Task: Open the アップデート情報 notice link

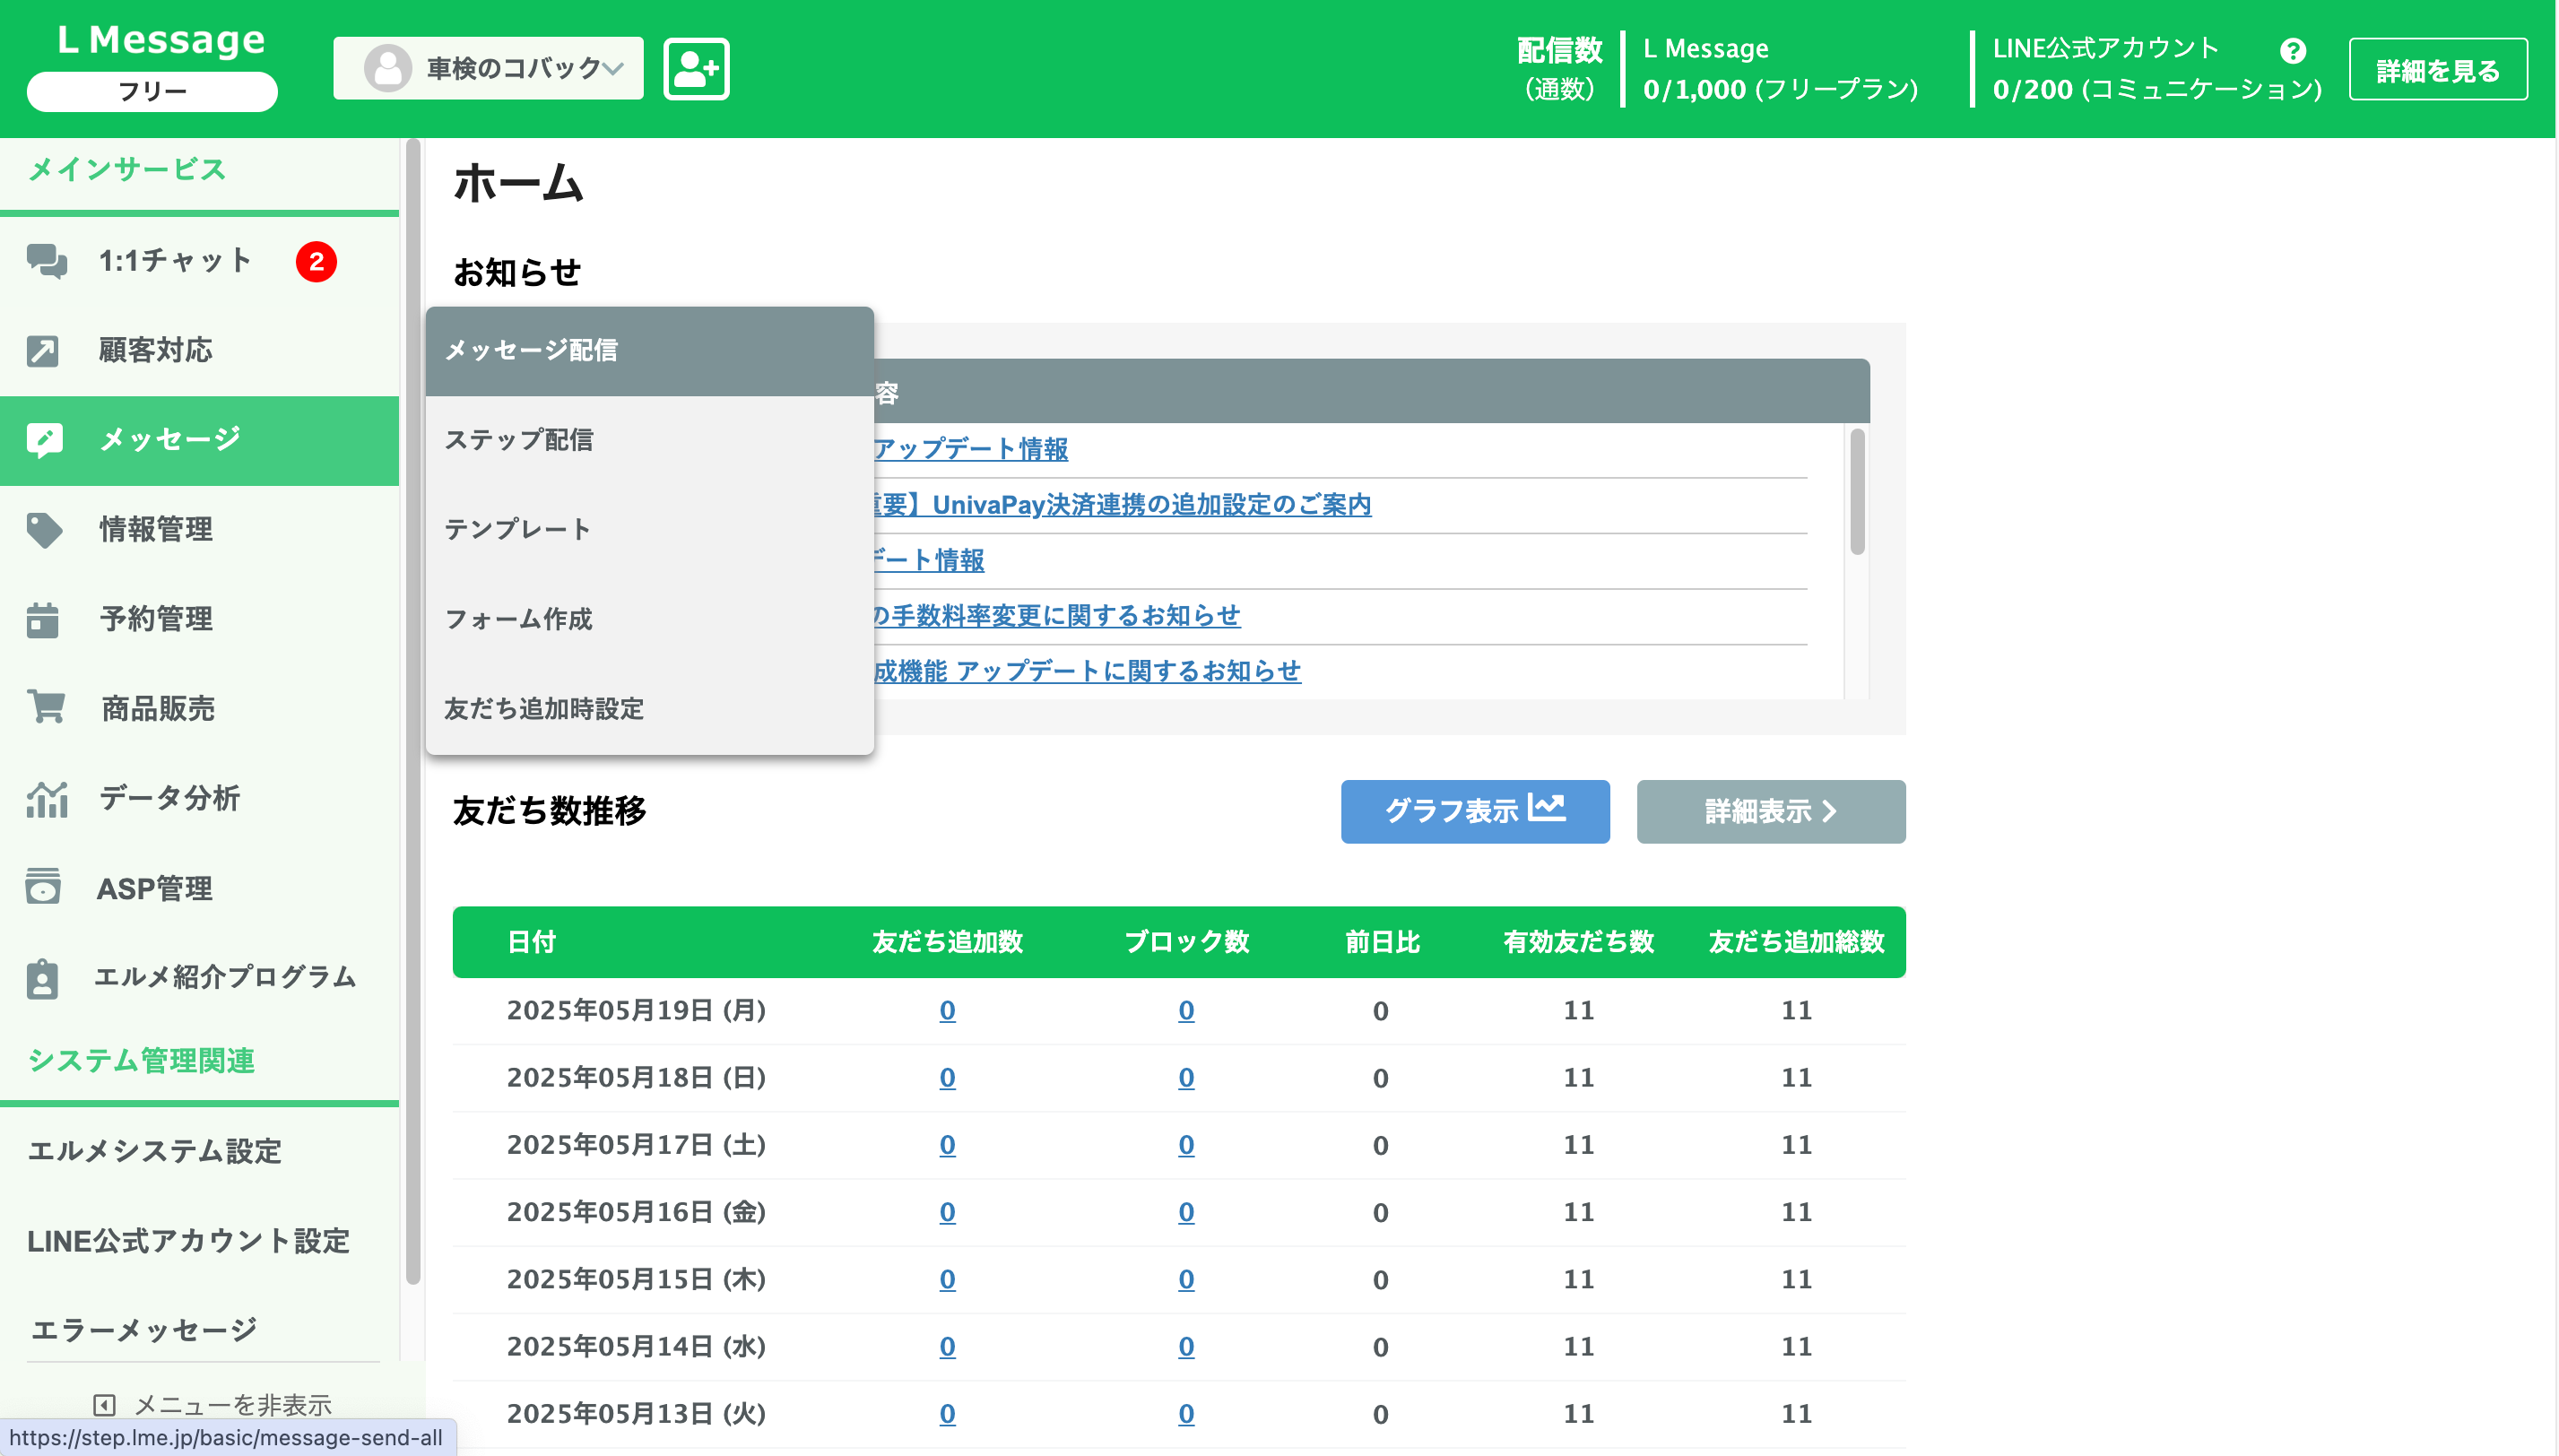Action: tap(970, 449)
